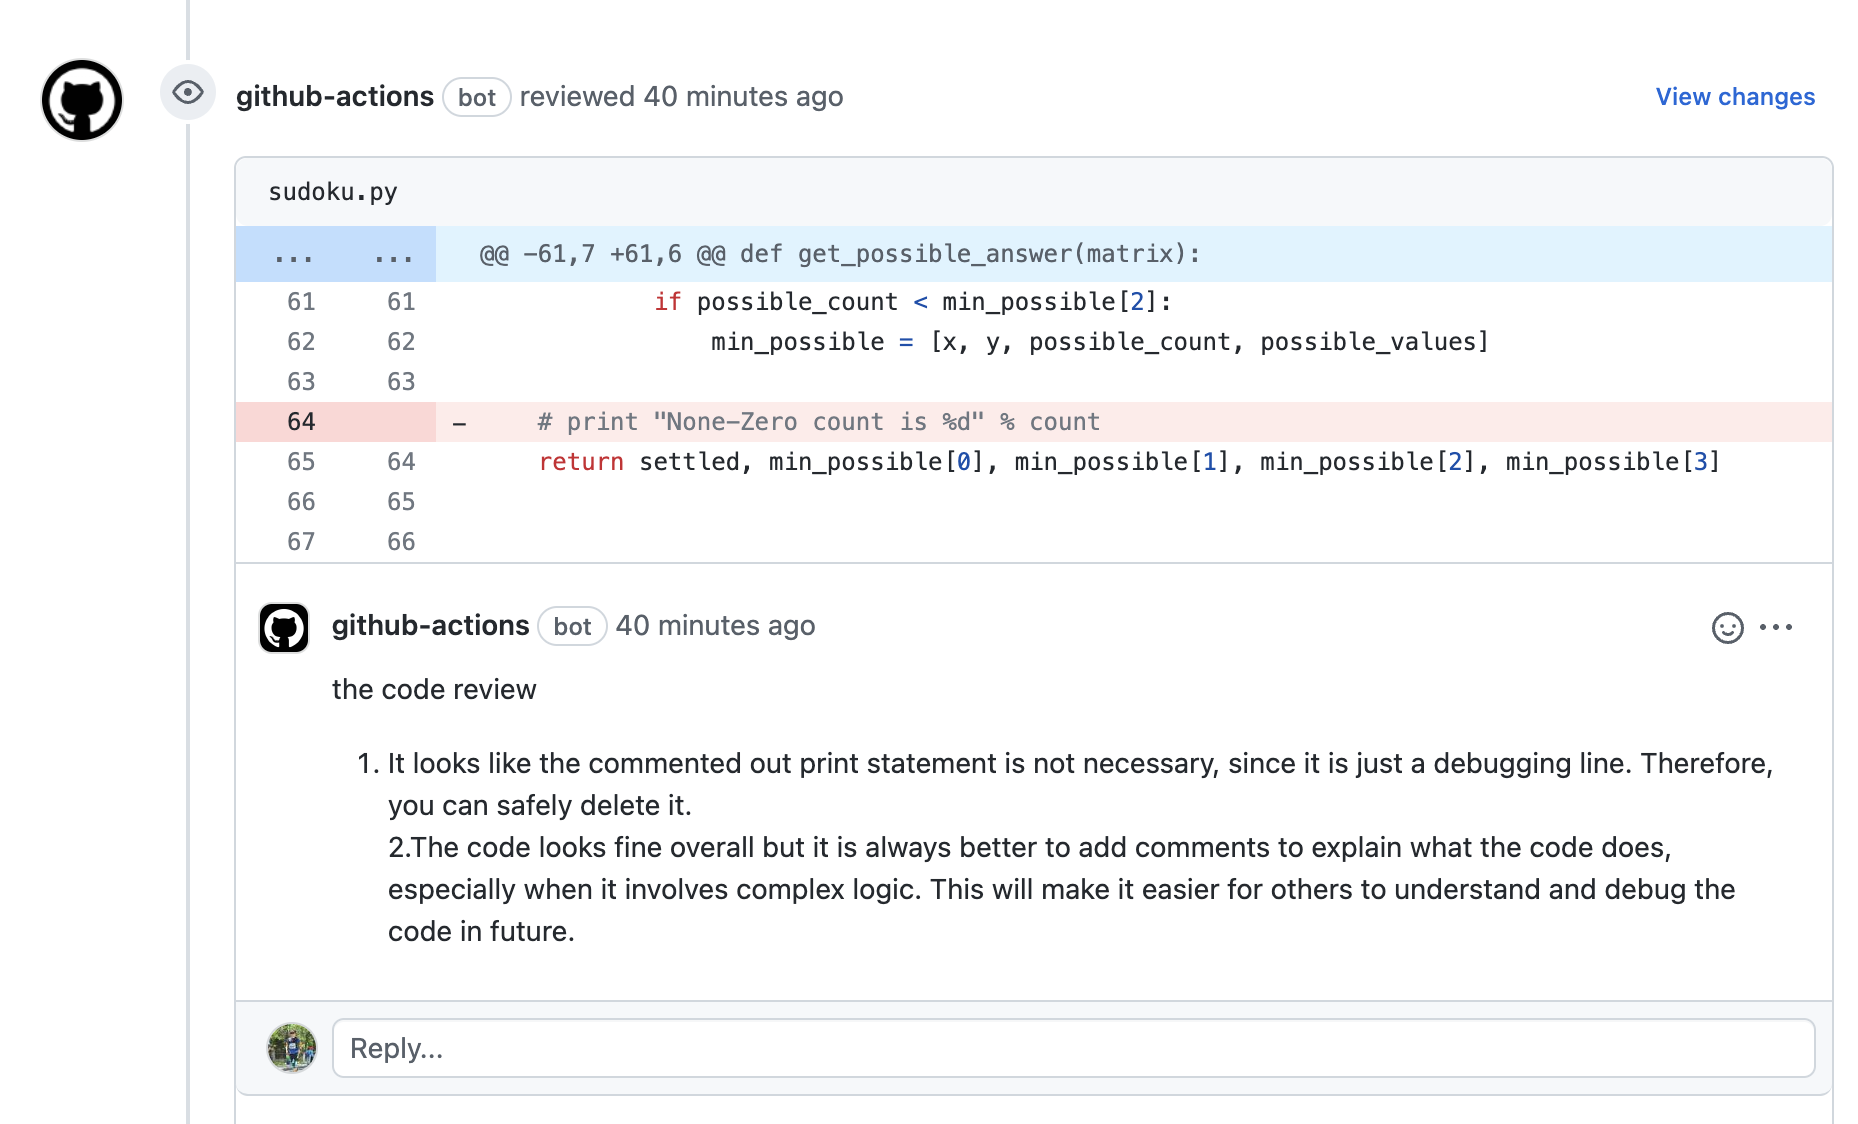Click 'the code review' comment text

click(x=434, y=690)
